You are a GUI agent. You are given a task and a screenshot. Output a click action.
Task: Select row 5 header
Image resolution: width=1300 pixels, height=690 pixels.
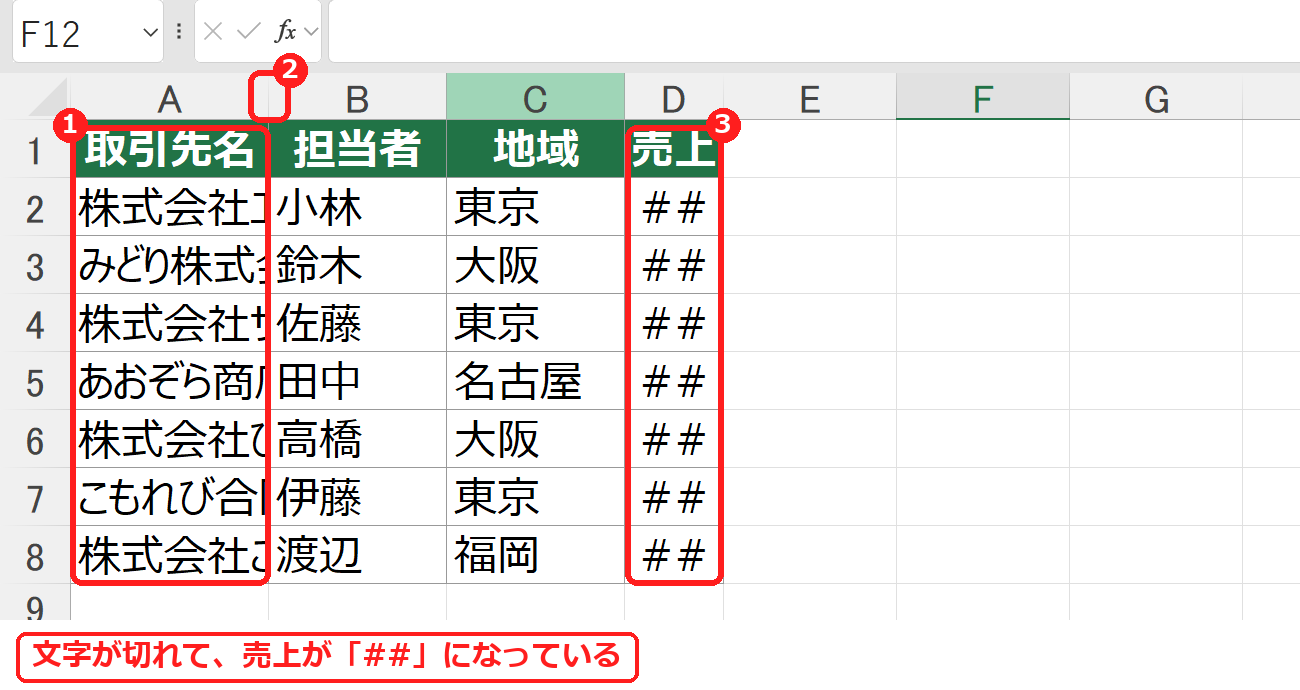[x=35, y=381]
